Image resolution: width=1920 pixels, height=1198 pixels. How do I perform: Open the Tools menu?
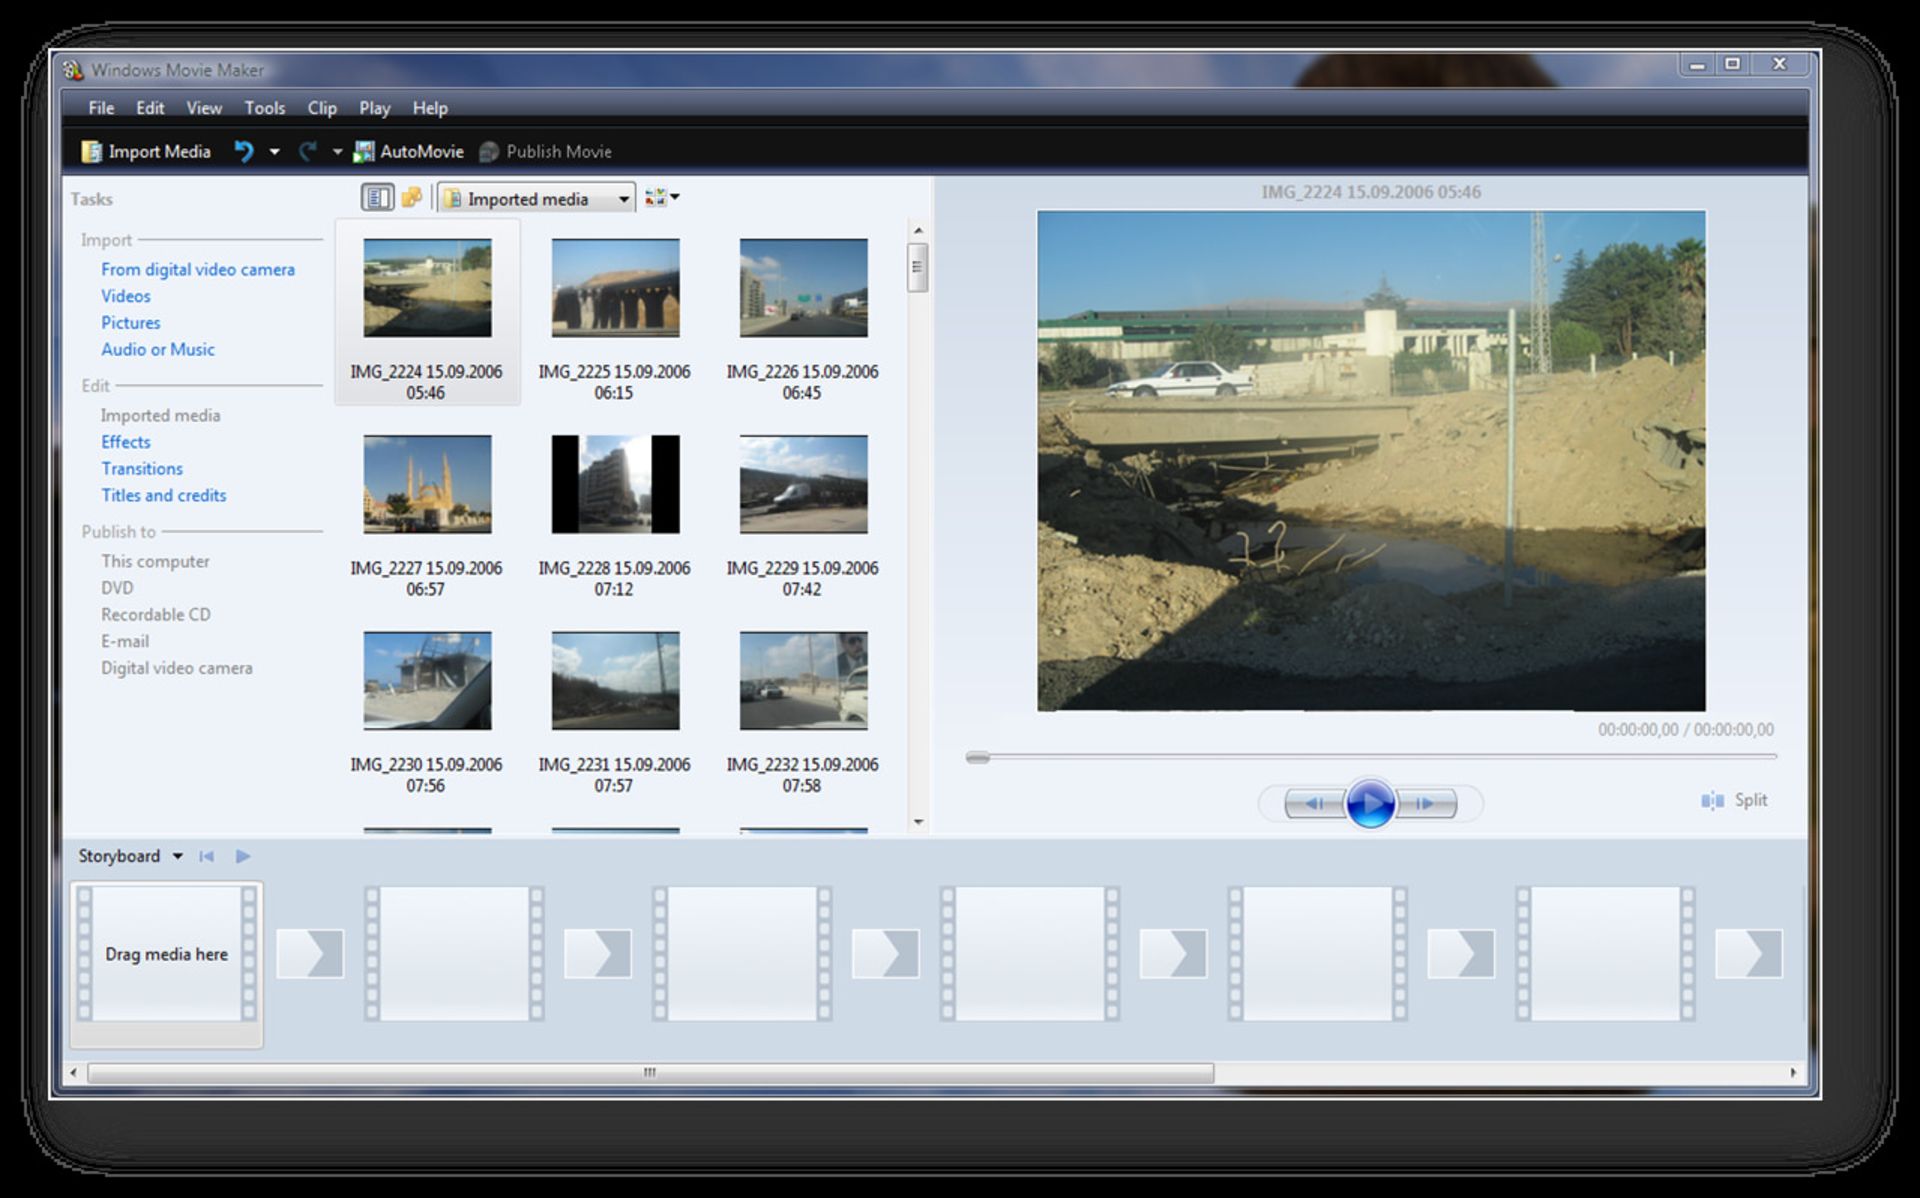(x=265, y=108)
